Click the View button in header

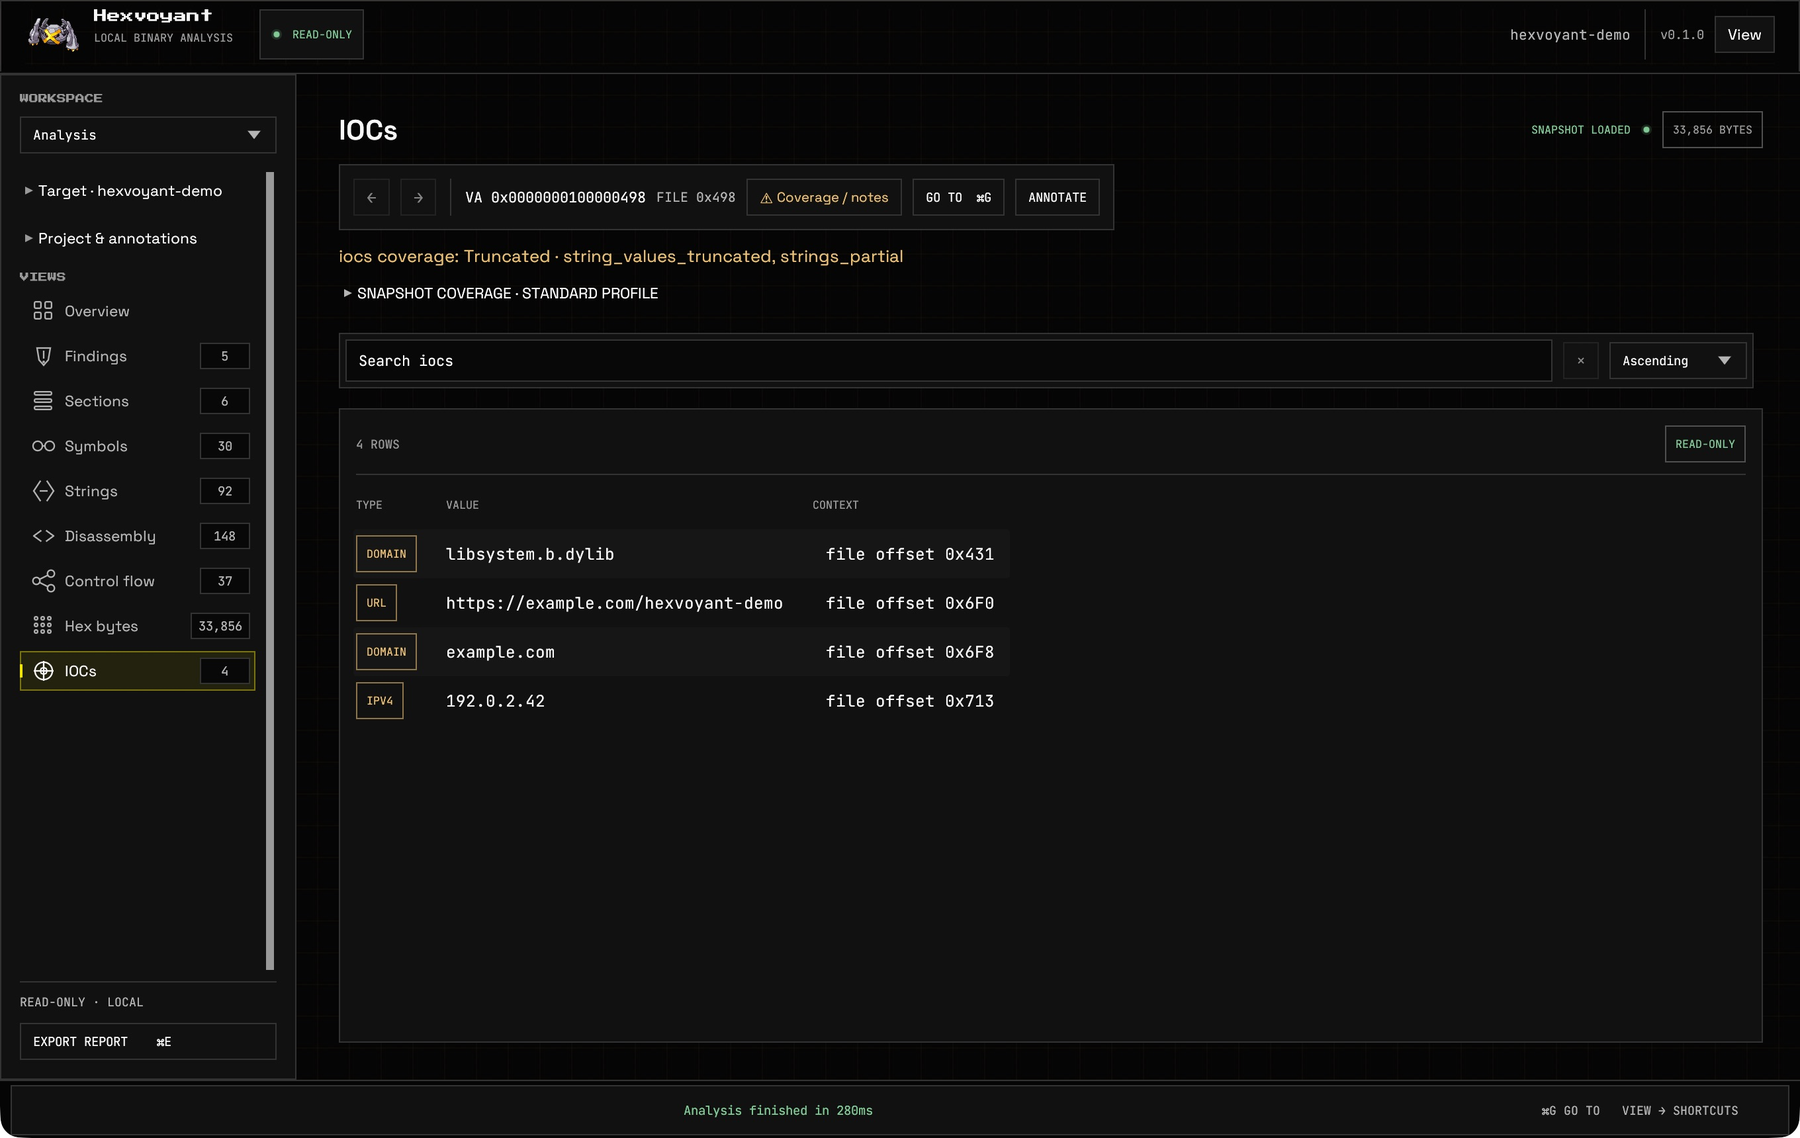tap(1744, 35)
